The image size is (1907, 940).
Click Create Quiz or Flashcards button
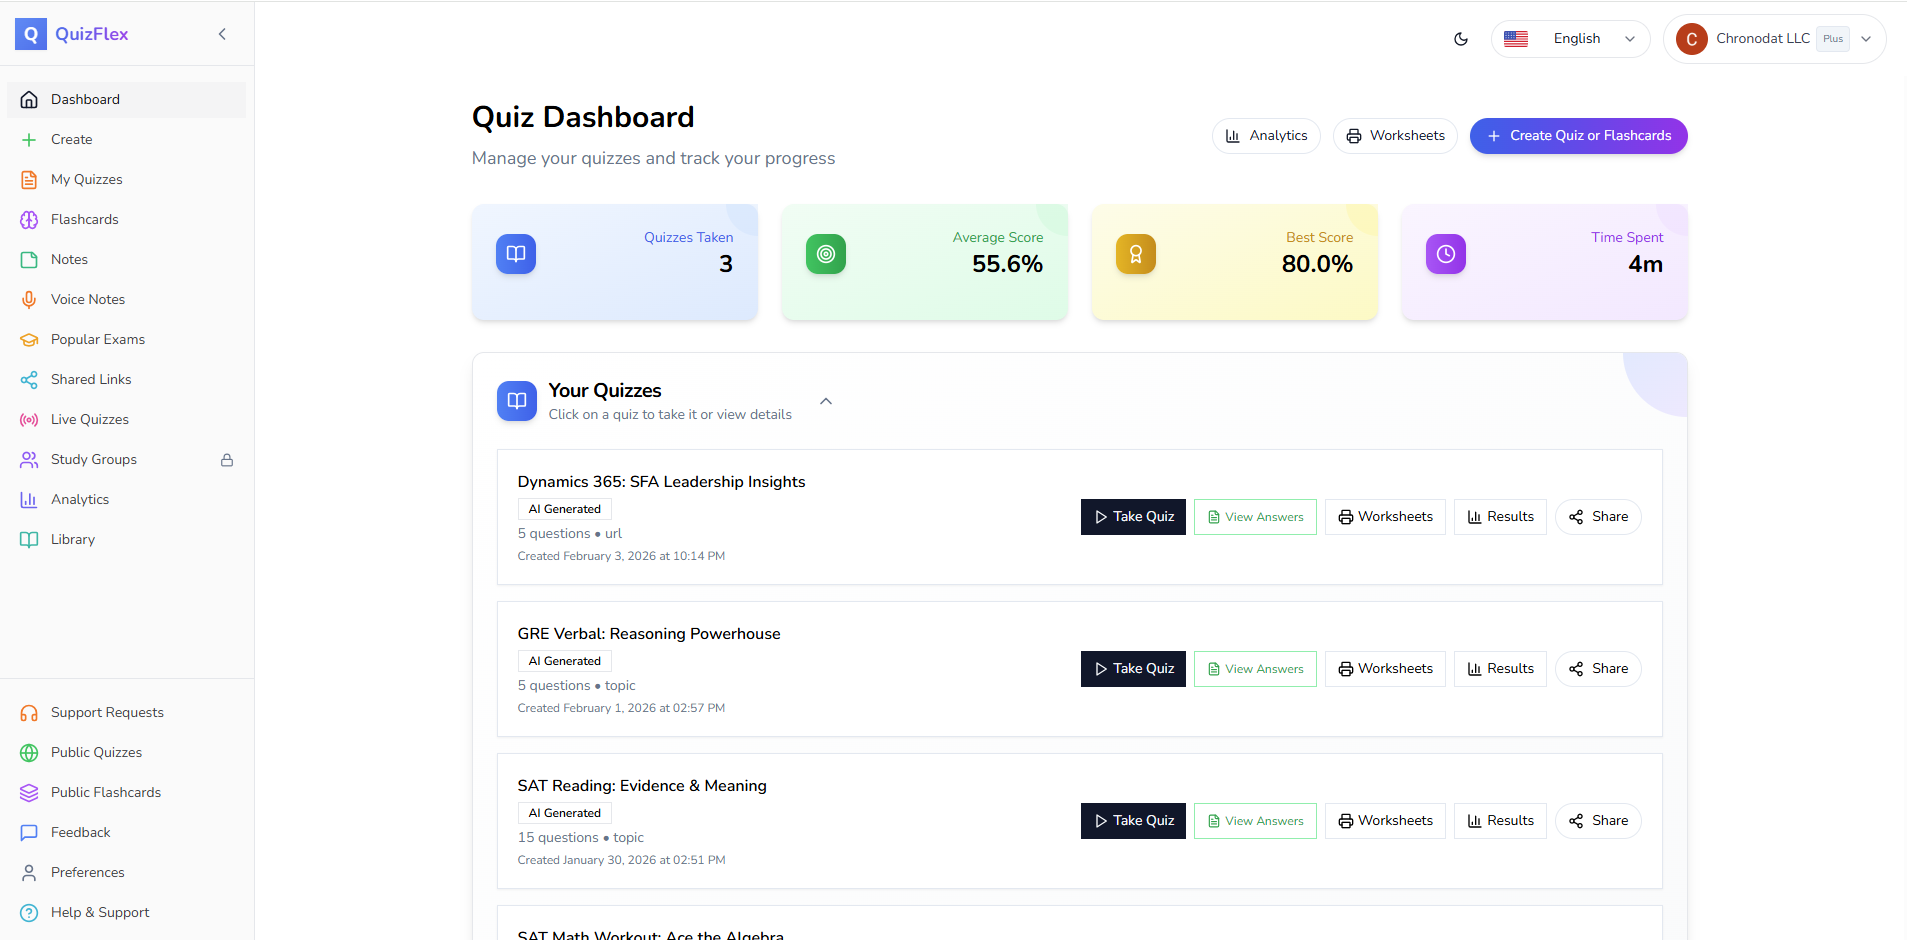[1577, 135]
